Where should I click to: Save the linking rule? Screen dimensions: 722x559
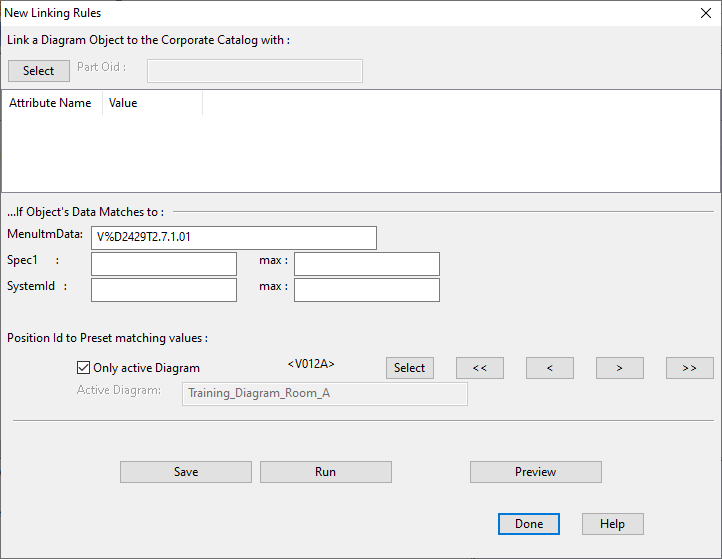(186, 472)
